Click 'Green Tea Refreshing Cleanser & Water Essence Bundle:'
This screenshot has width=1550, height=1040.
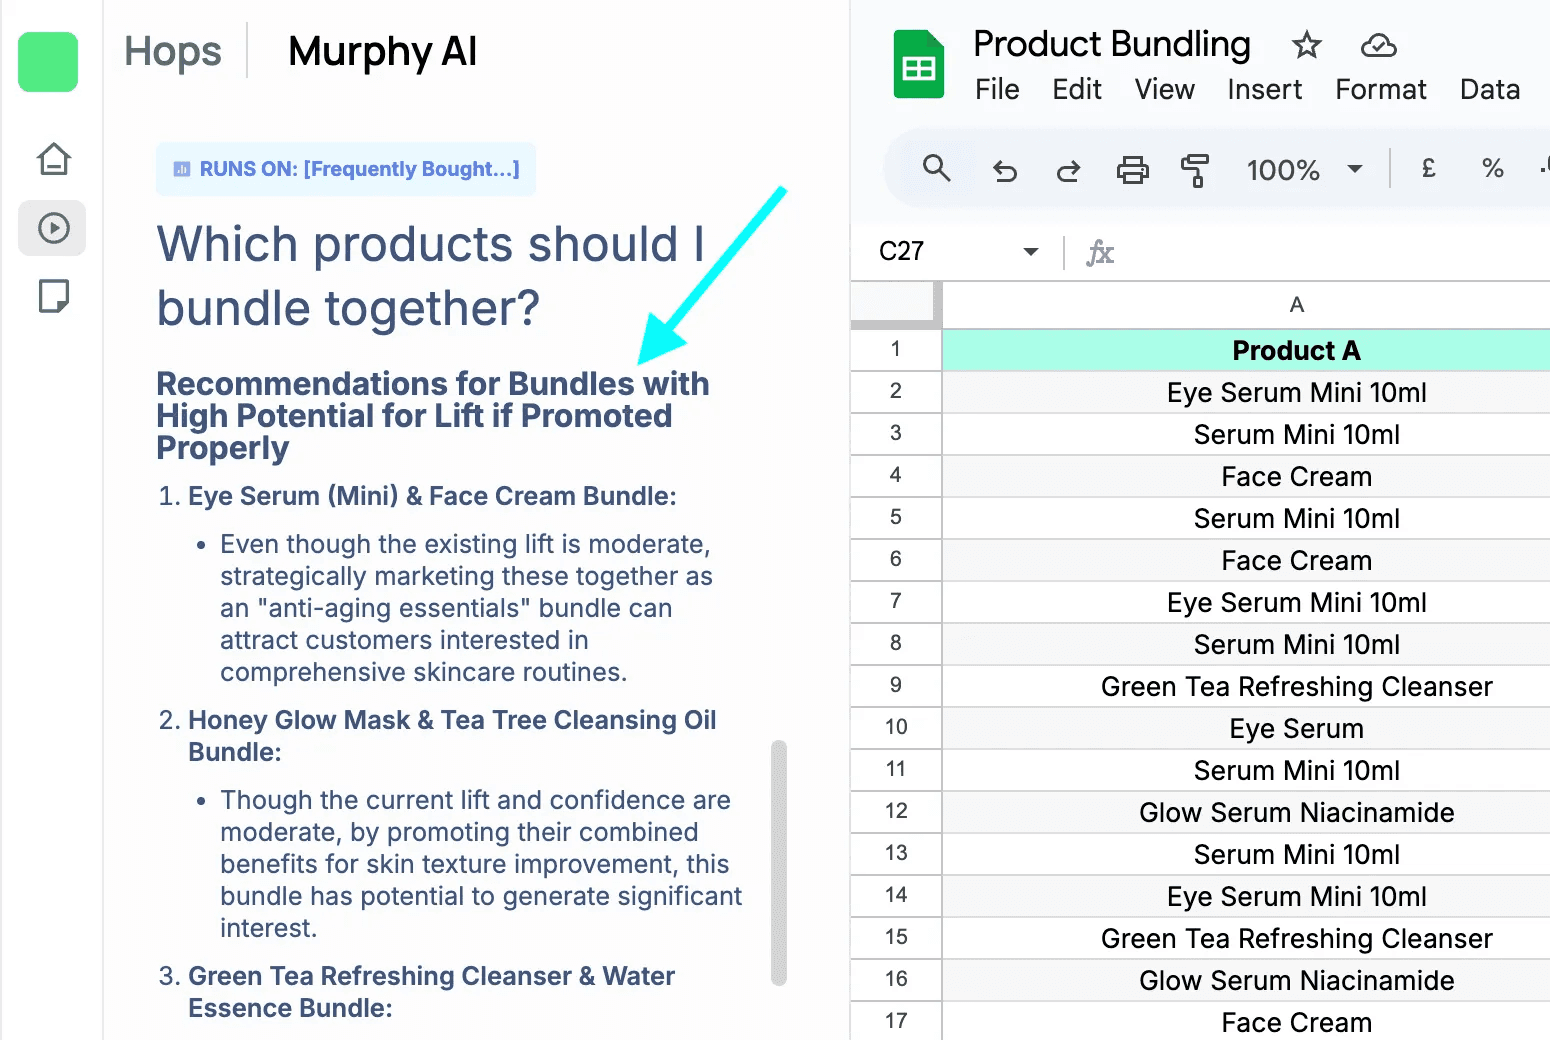coord(431,992)
